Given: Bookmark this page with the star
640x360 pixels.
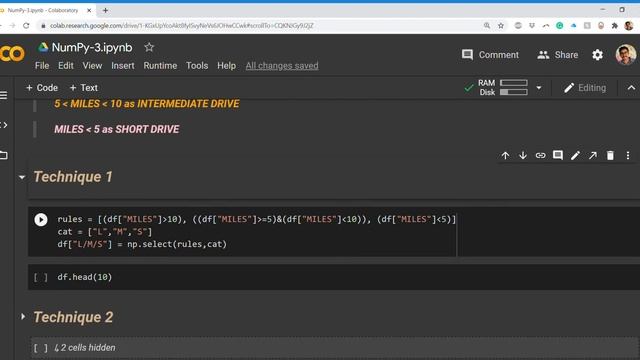Looking at the screenshot, I should (x=501, y=26).
